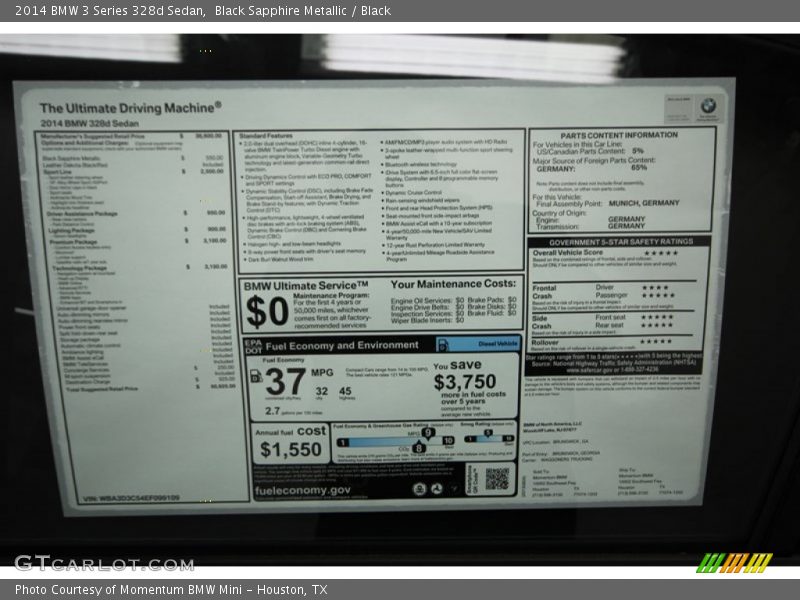
Task: Click the 'Frontal Crash' rating label
Action: tap(544, 292)
